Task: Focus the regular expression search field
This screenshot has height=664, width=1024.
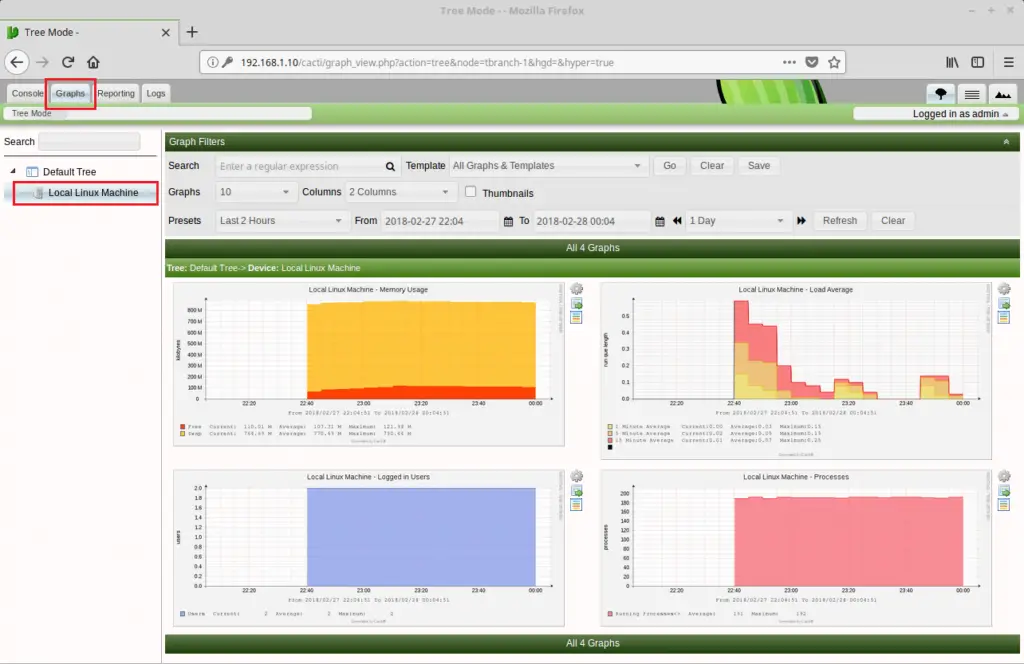Action: 299,166
